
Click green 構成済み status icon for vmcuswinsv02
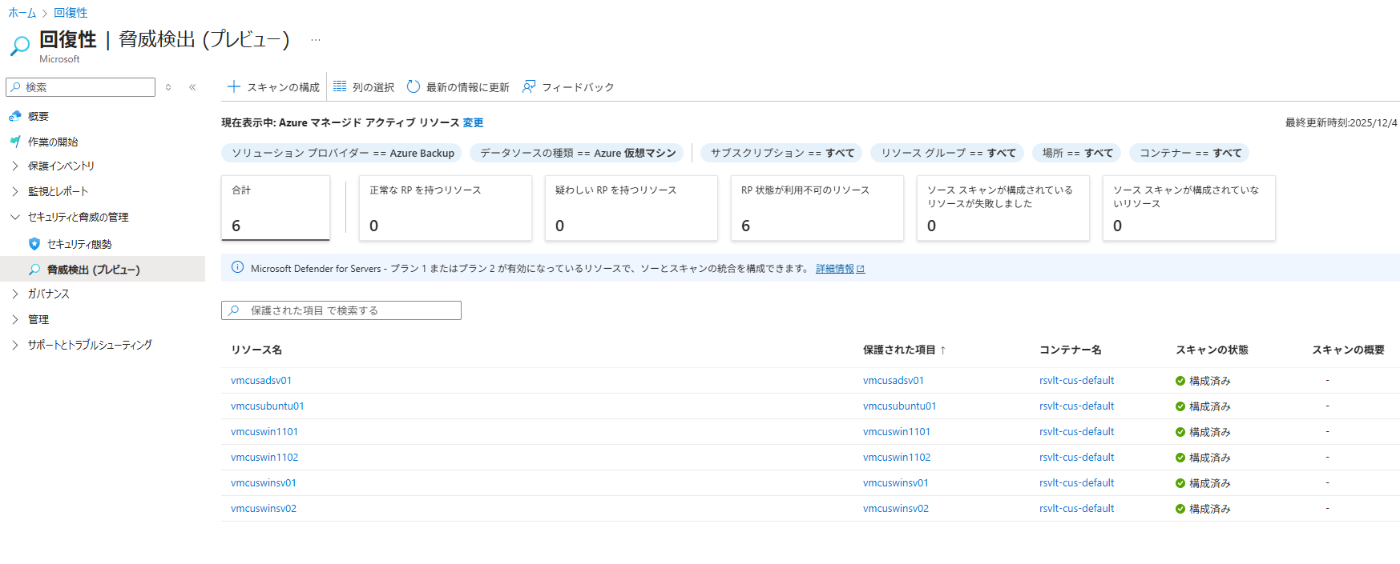click(1180, 508)
